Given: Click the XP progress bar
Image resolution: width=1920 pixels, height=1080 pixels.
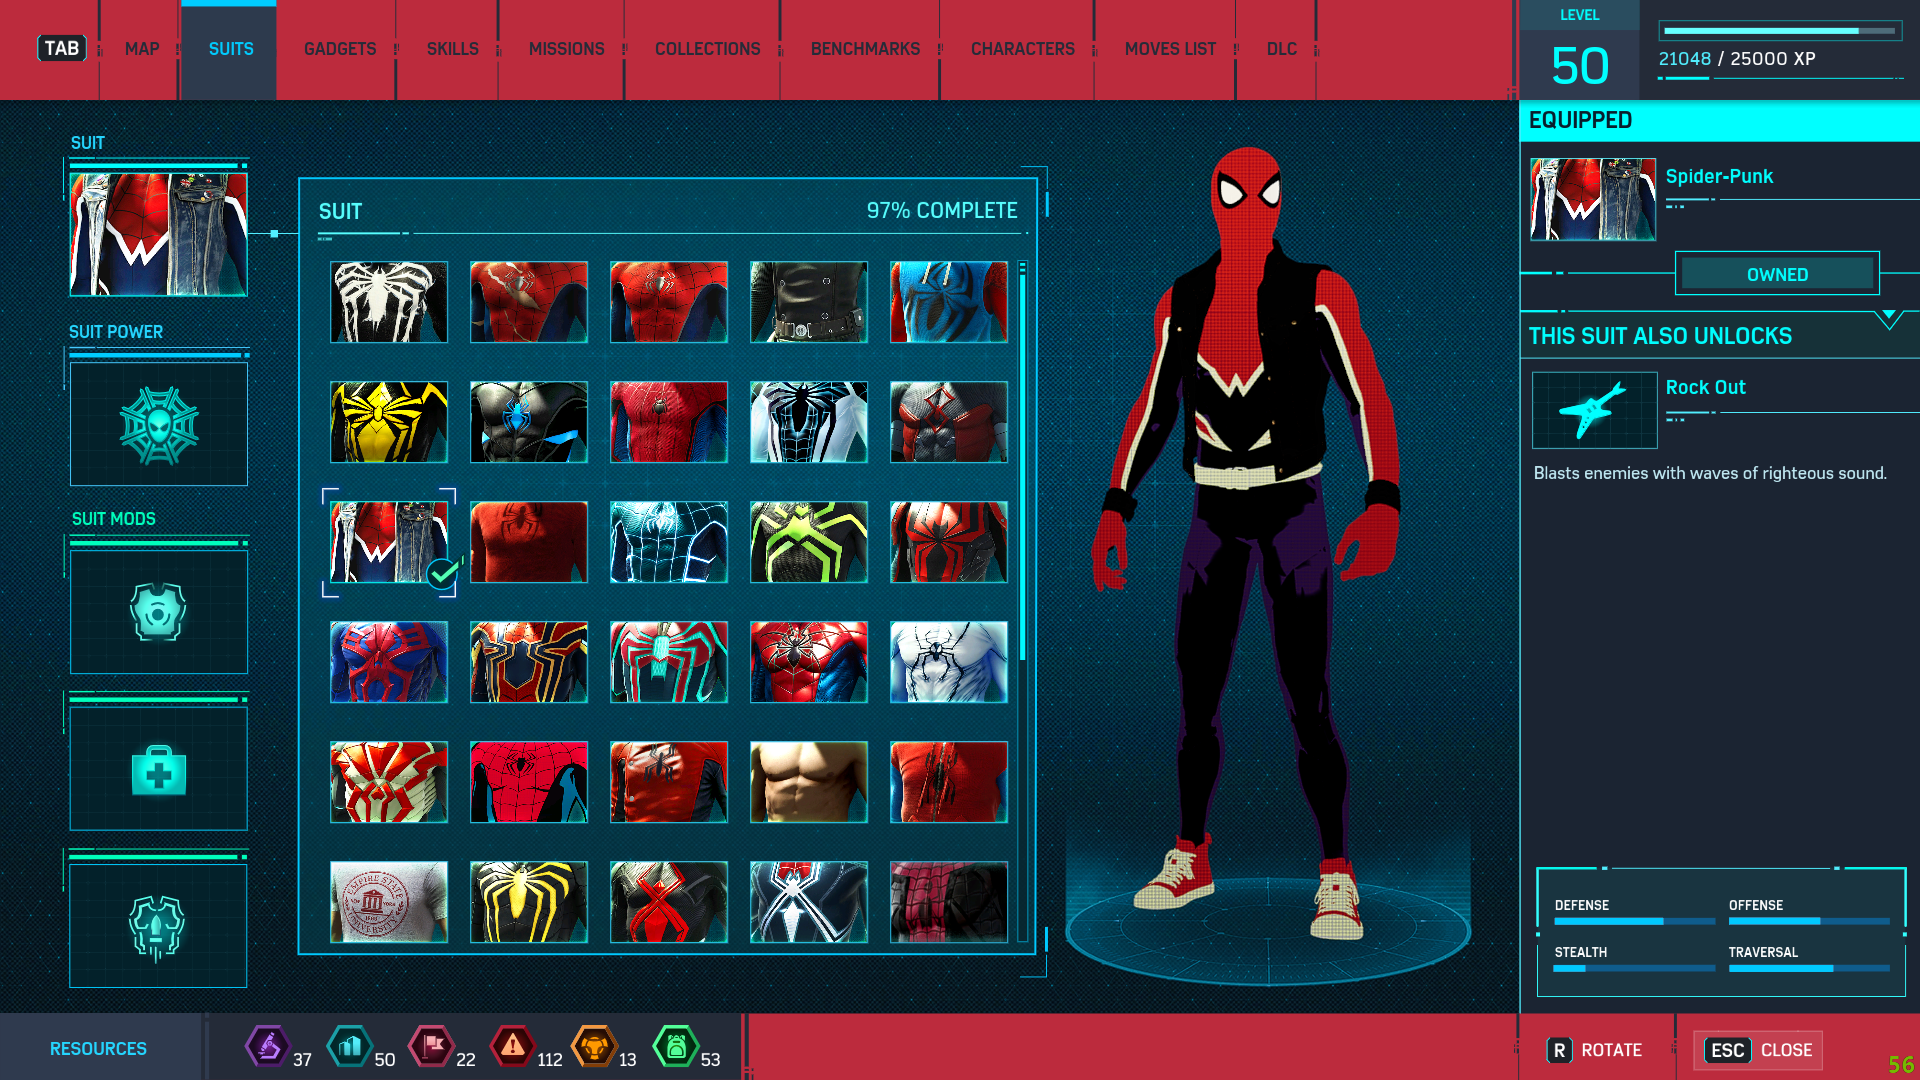Looking at the screenshot, I should click(1779, 31).
